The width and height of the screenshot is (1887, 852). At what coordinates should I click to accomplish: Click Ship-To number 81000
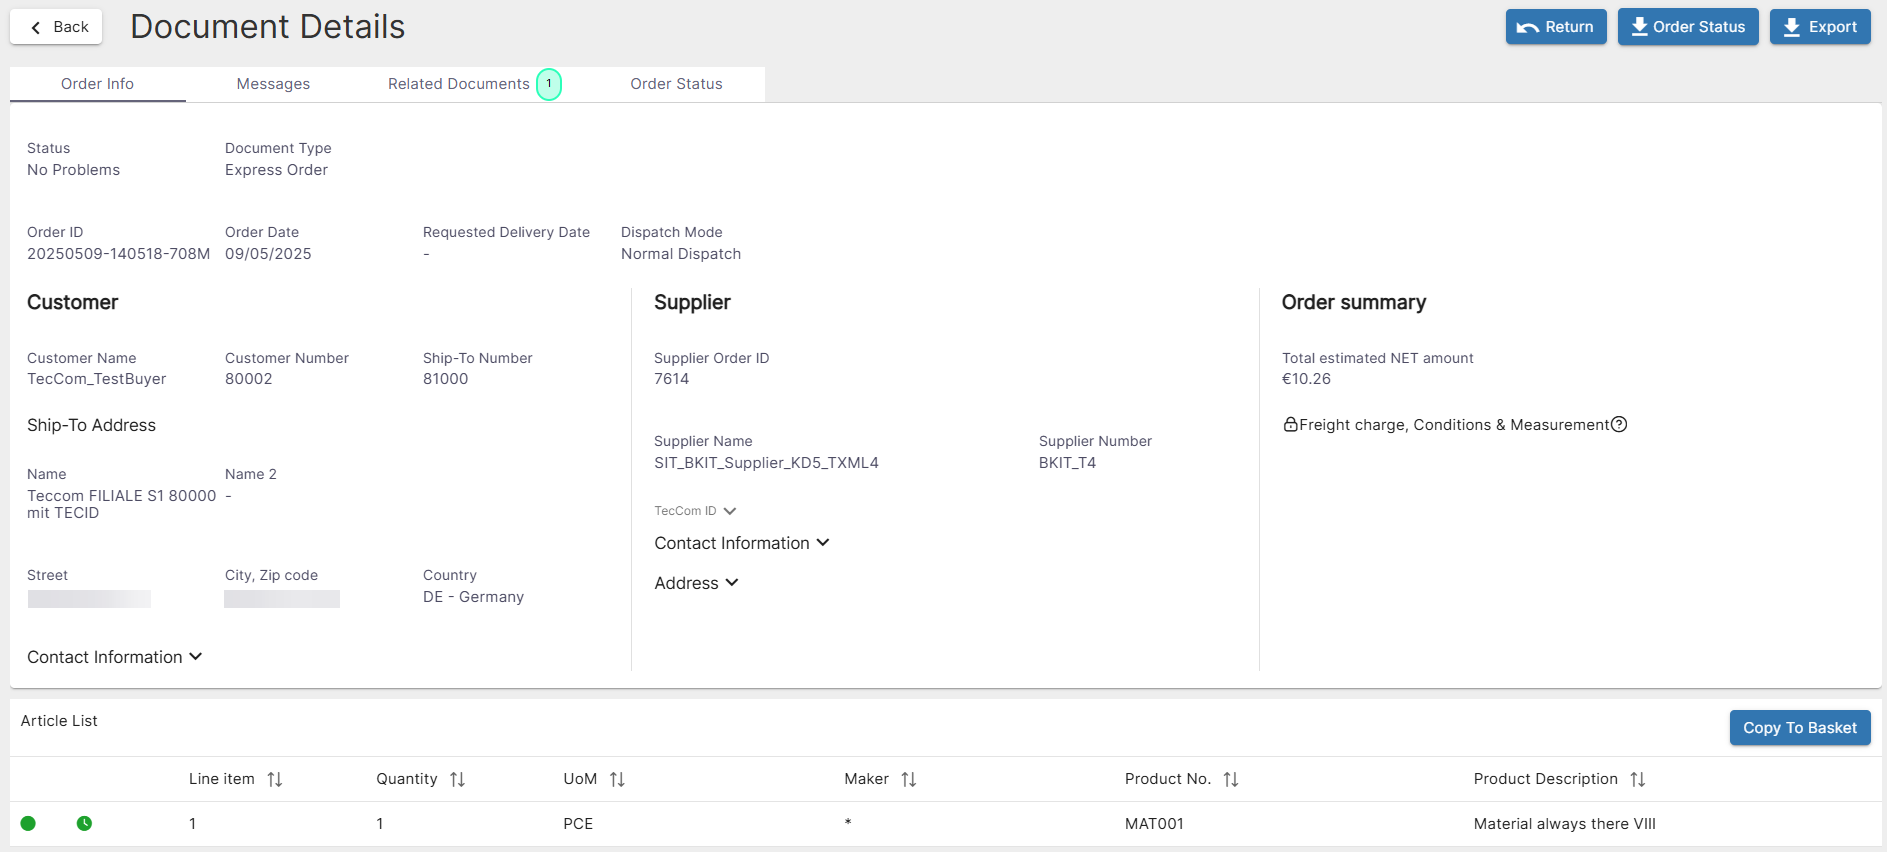(x=446, y=379)
